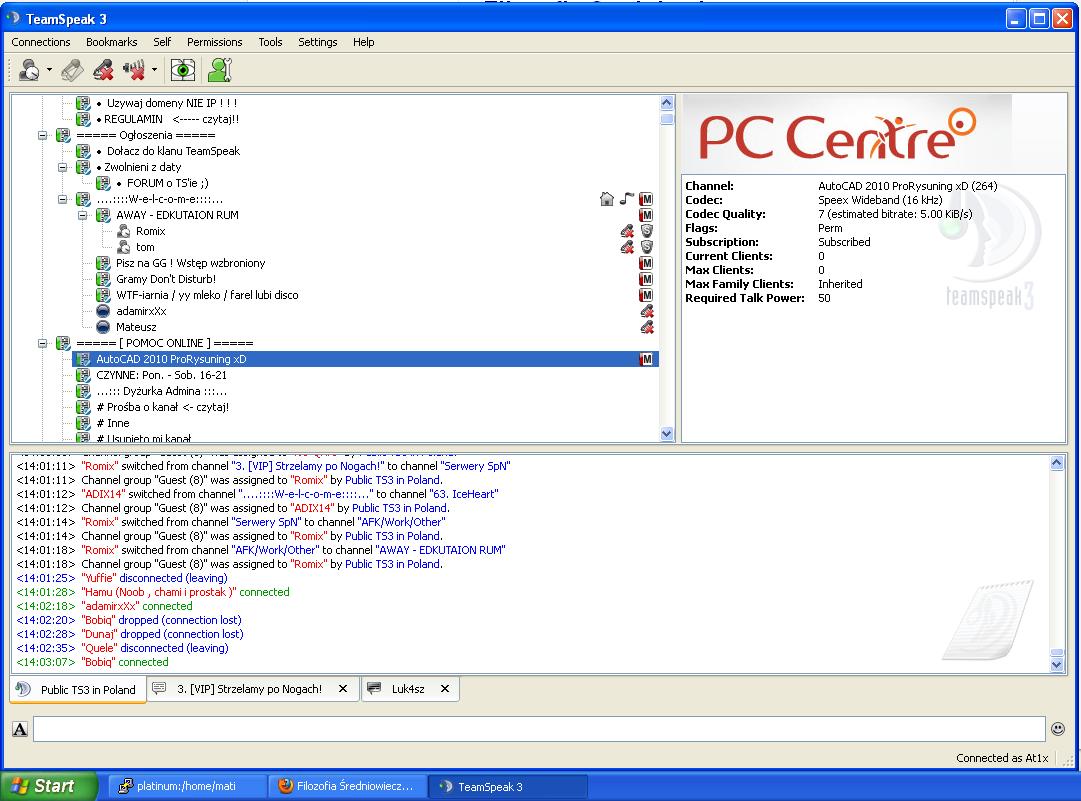Select the # Prośba o kanał channel
Image resolution: width=1081 pixels, height=801 pixels.
coord(163,407)
